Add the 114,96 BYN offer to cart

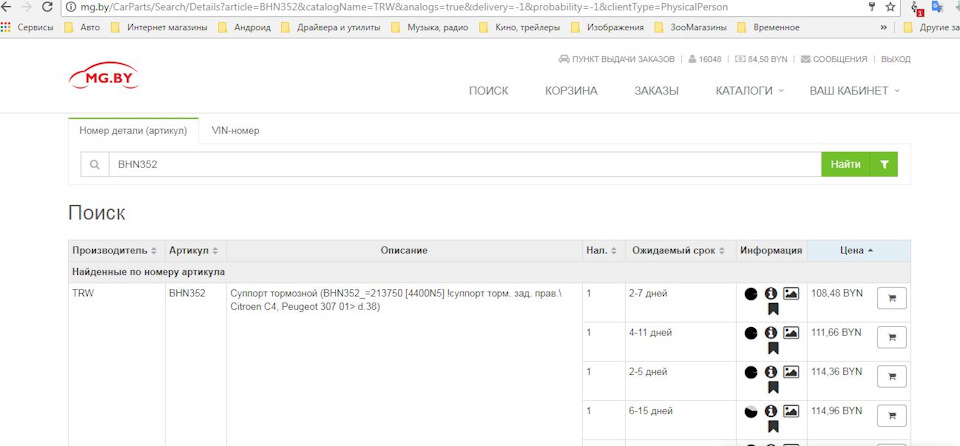pos(891,415)
